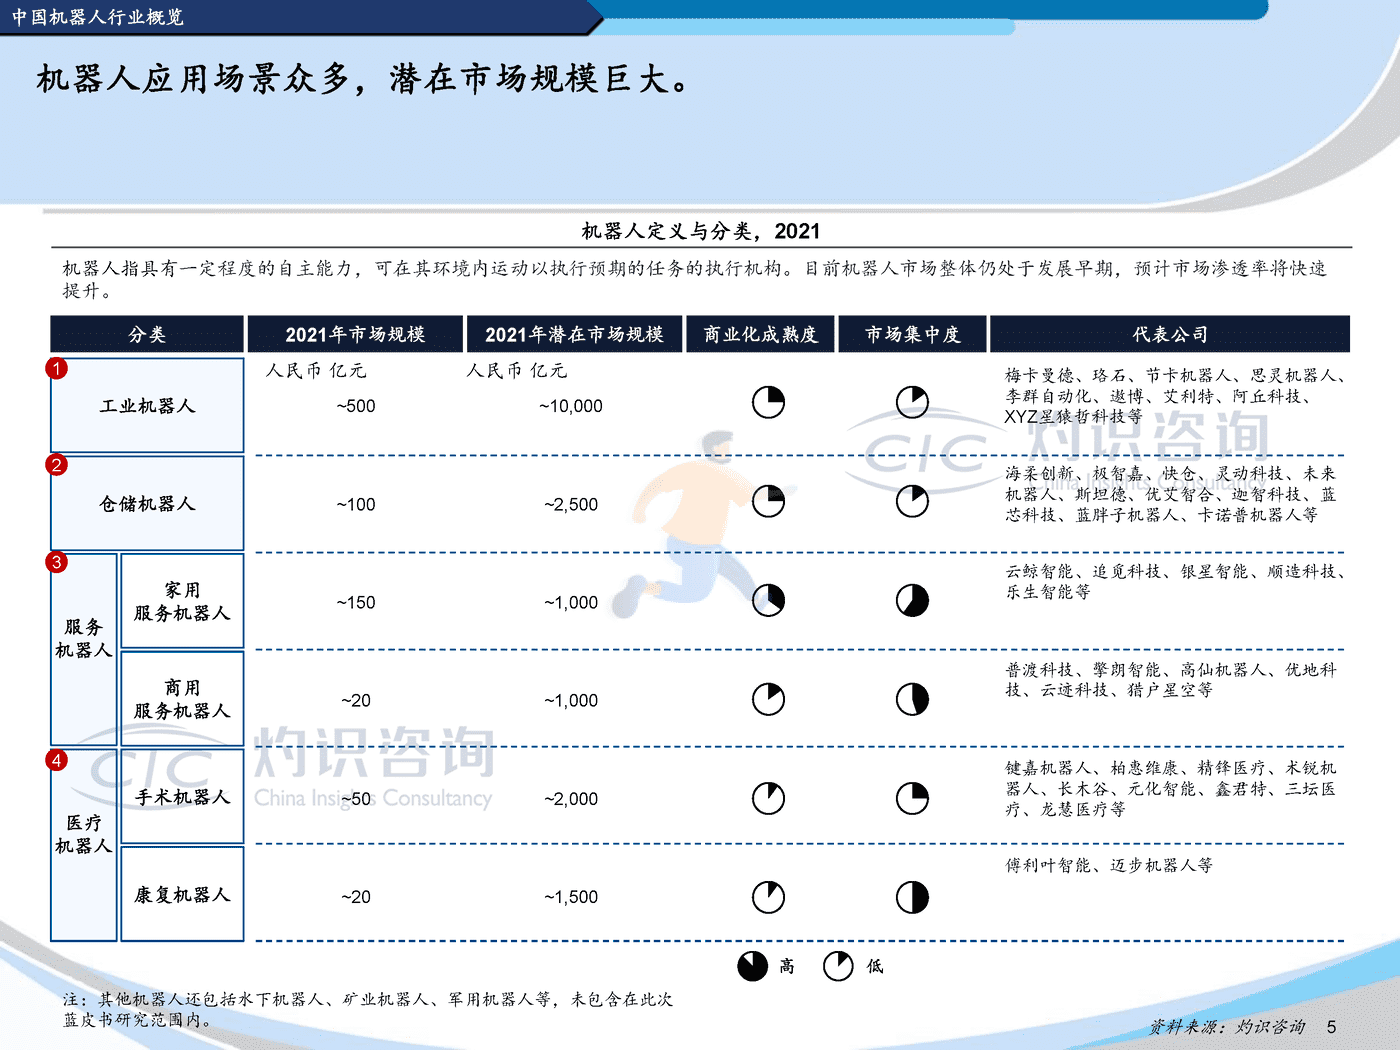The image size is (1400, 1050).
Task: Click the market concentration pie for 手术机器人 row
Action: (x=912, y=798)
